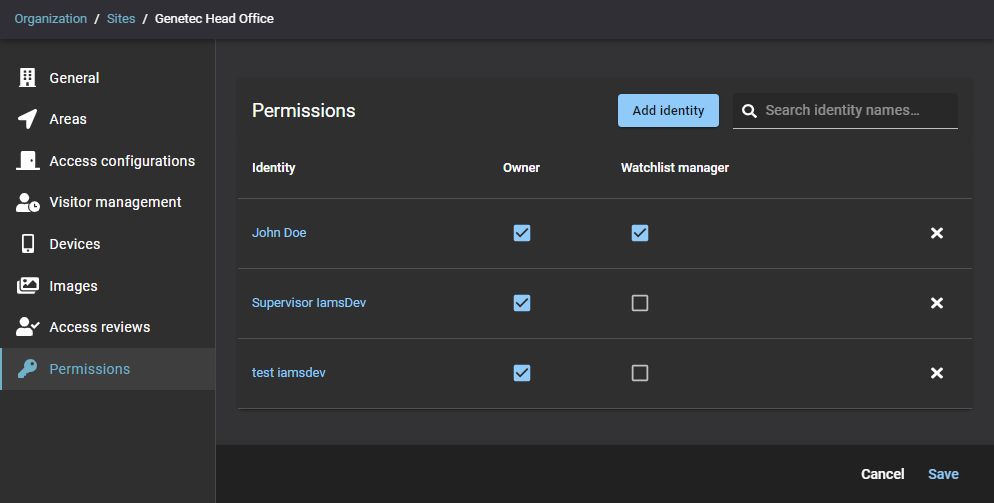
Task: Click the Access reviews person-check icon
Action: click(28, 327)
